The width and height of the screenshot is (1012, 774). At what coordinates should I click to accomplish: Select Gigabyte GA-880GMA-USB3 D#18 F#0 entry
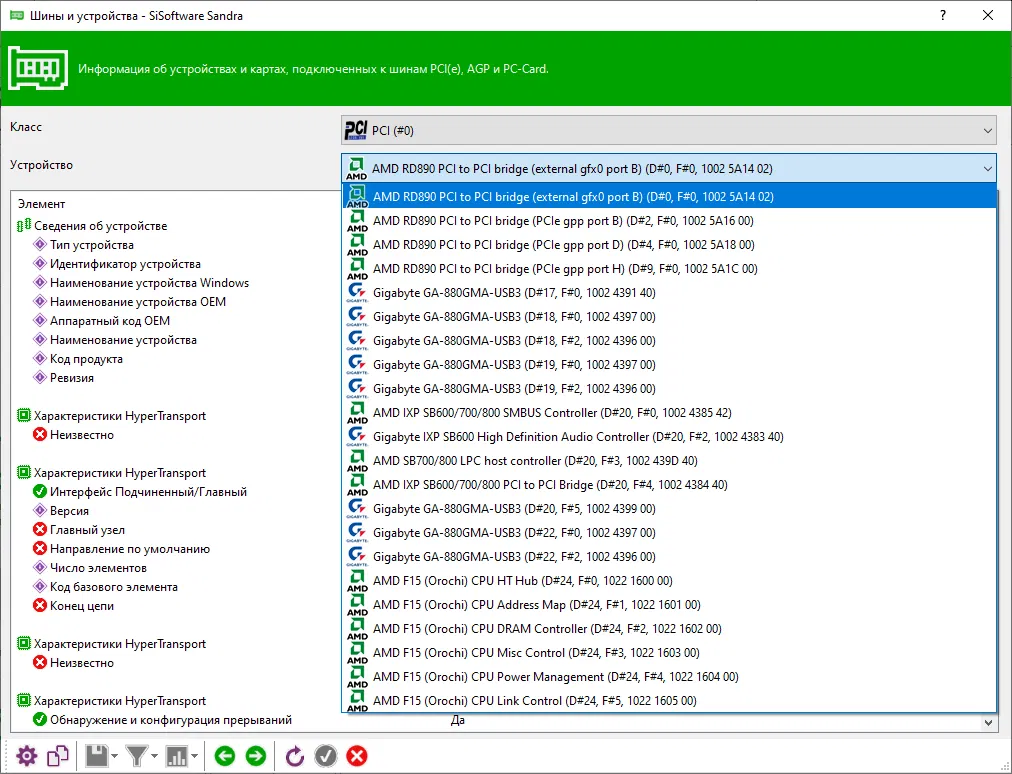(669, 316)
